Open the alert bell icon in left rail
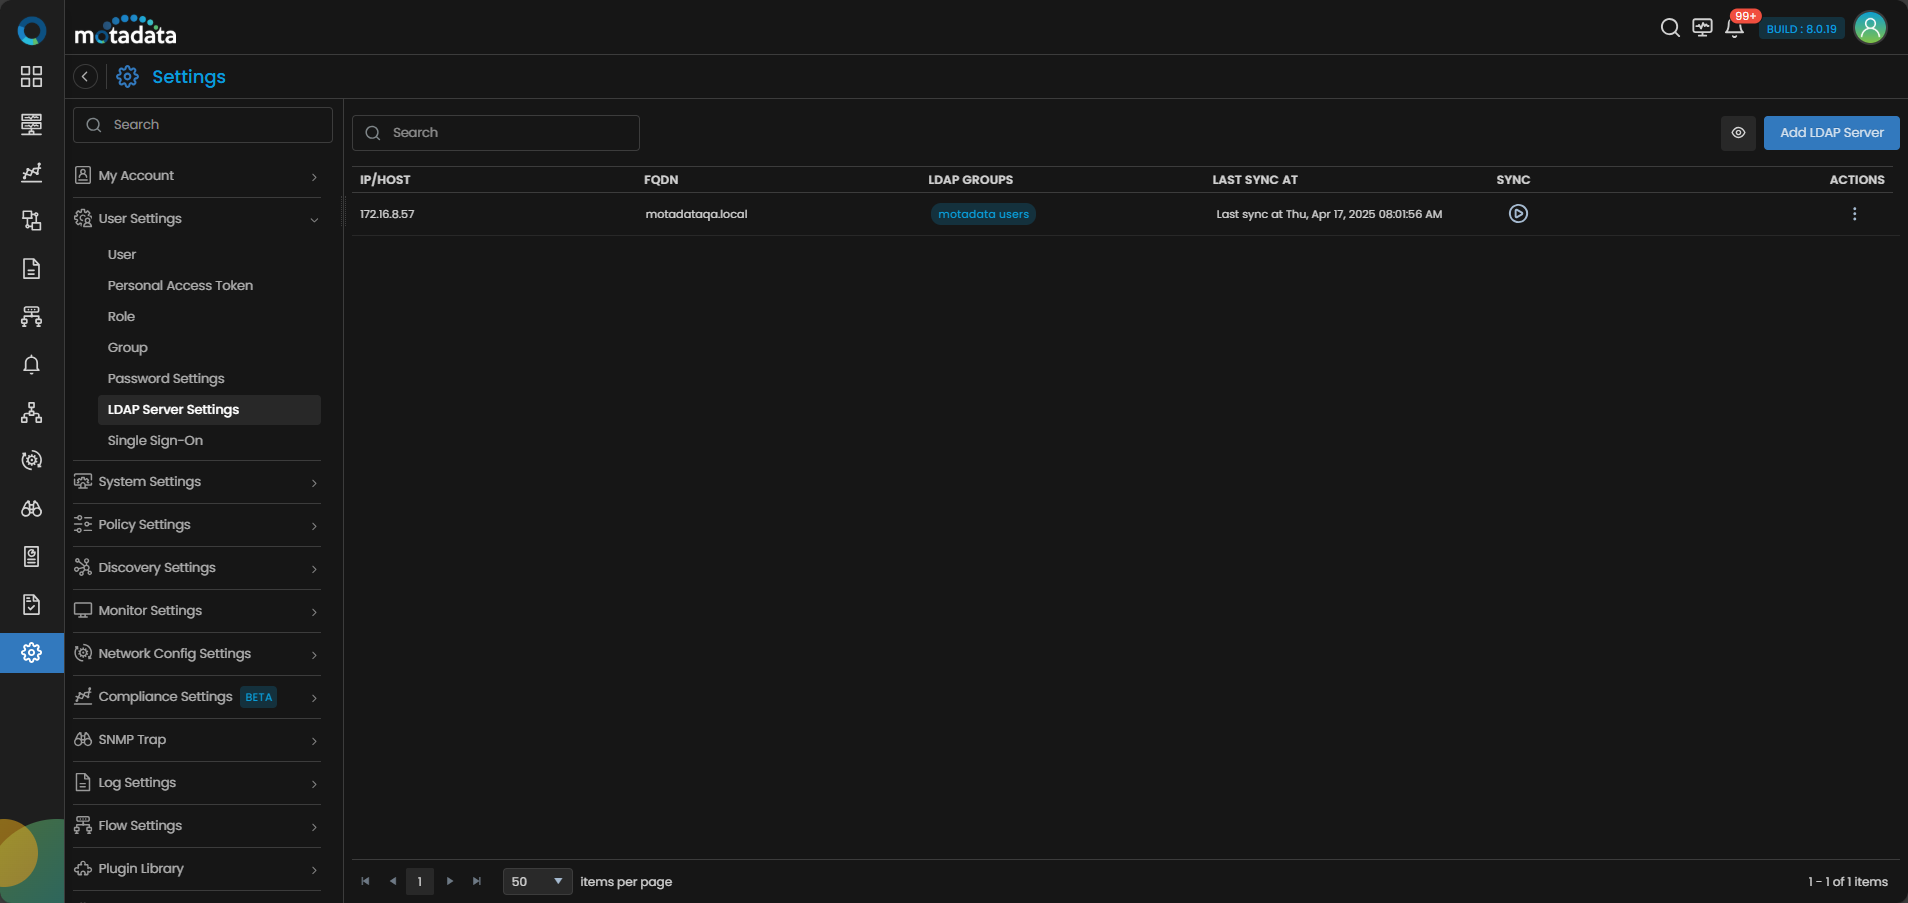The image size is (1908, 903). click(32, 365)
